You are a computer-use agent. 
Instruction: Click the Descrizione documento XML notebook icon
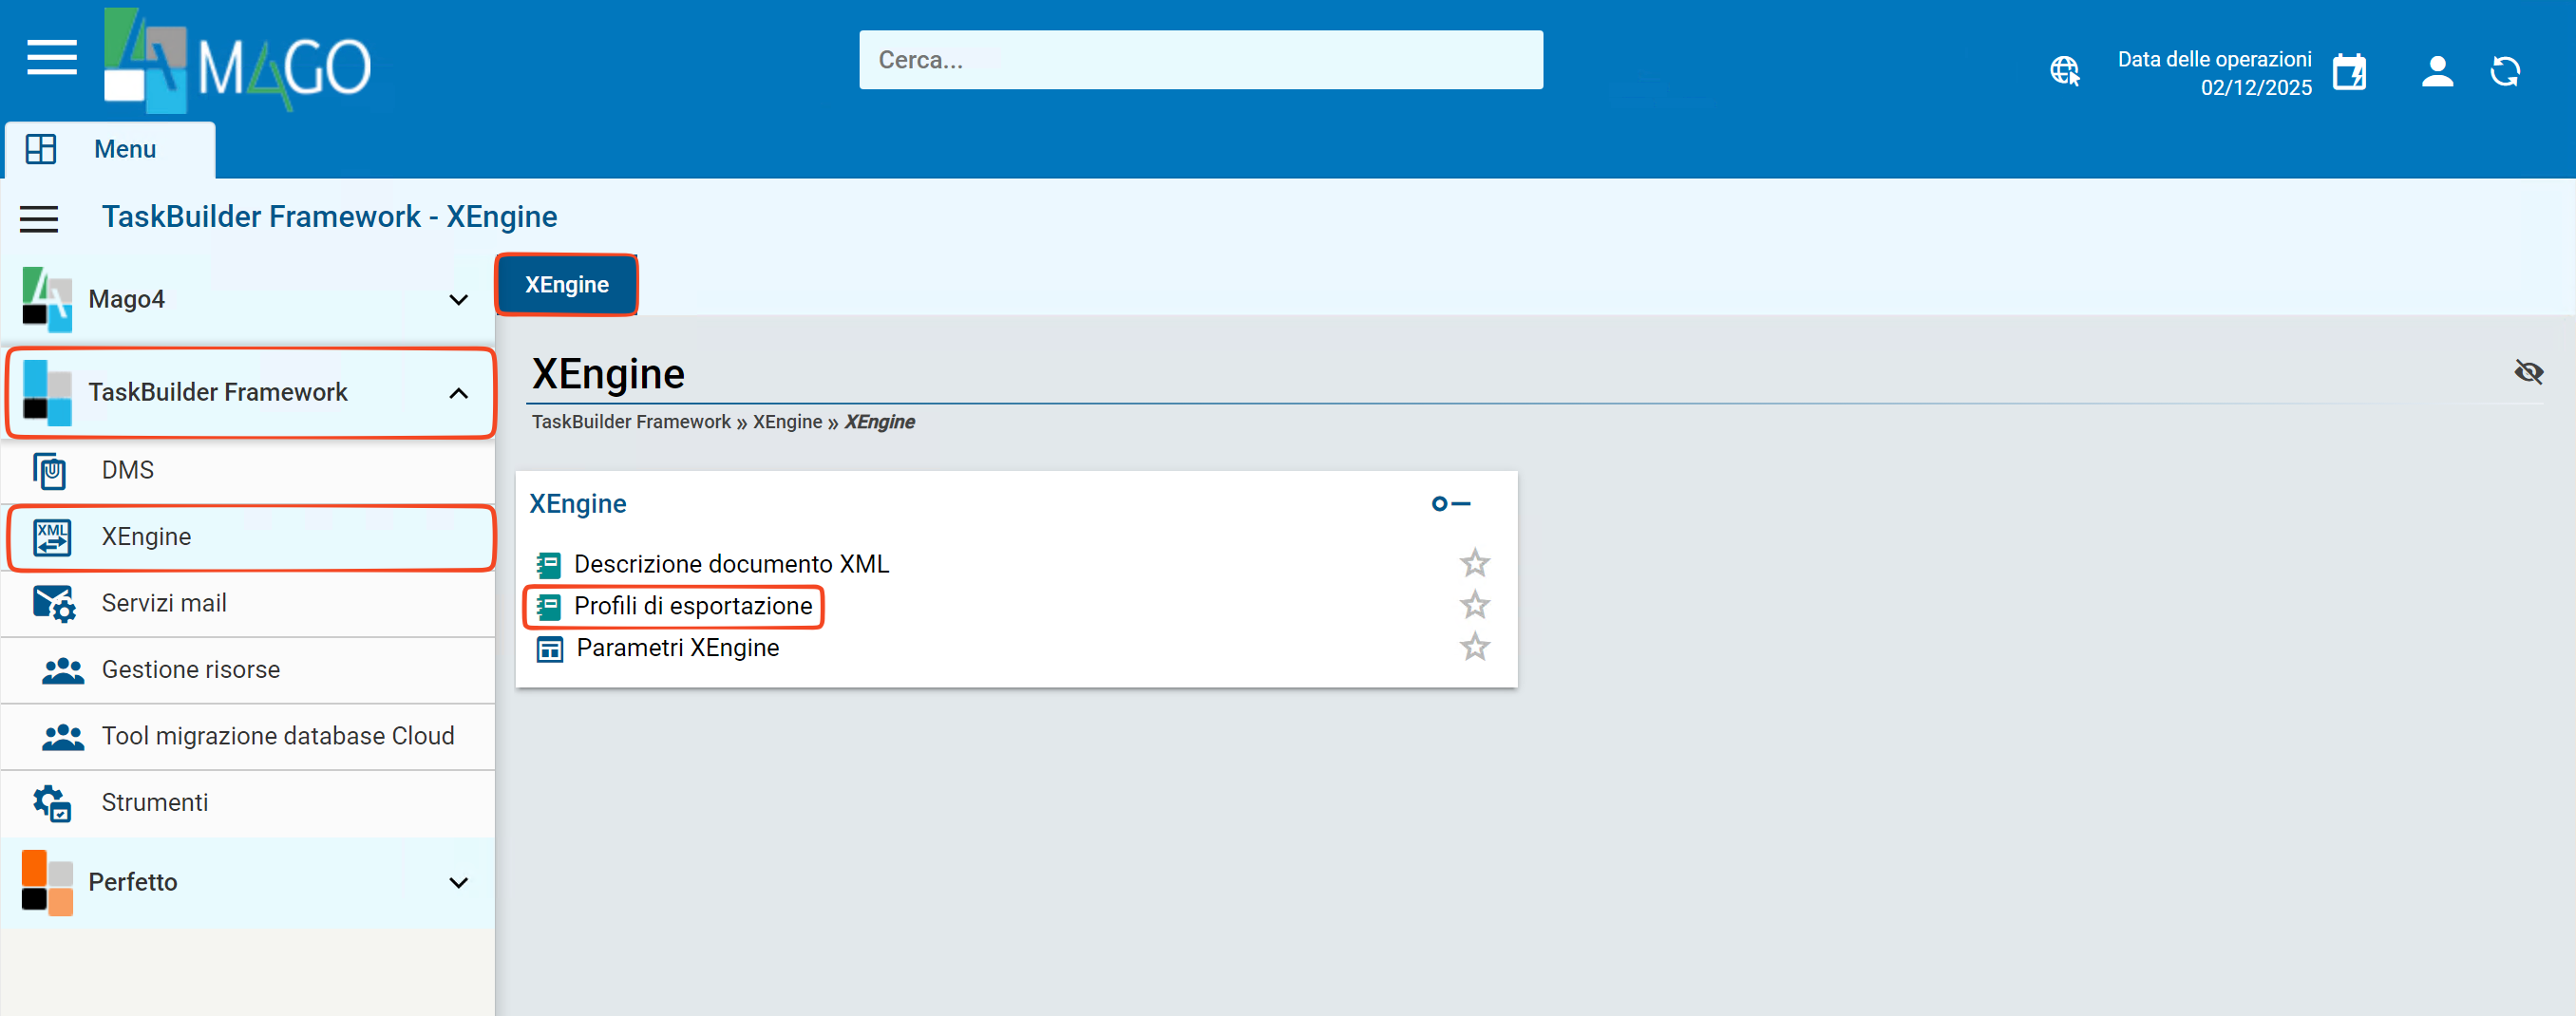[548, 565]
